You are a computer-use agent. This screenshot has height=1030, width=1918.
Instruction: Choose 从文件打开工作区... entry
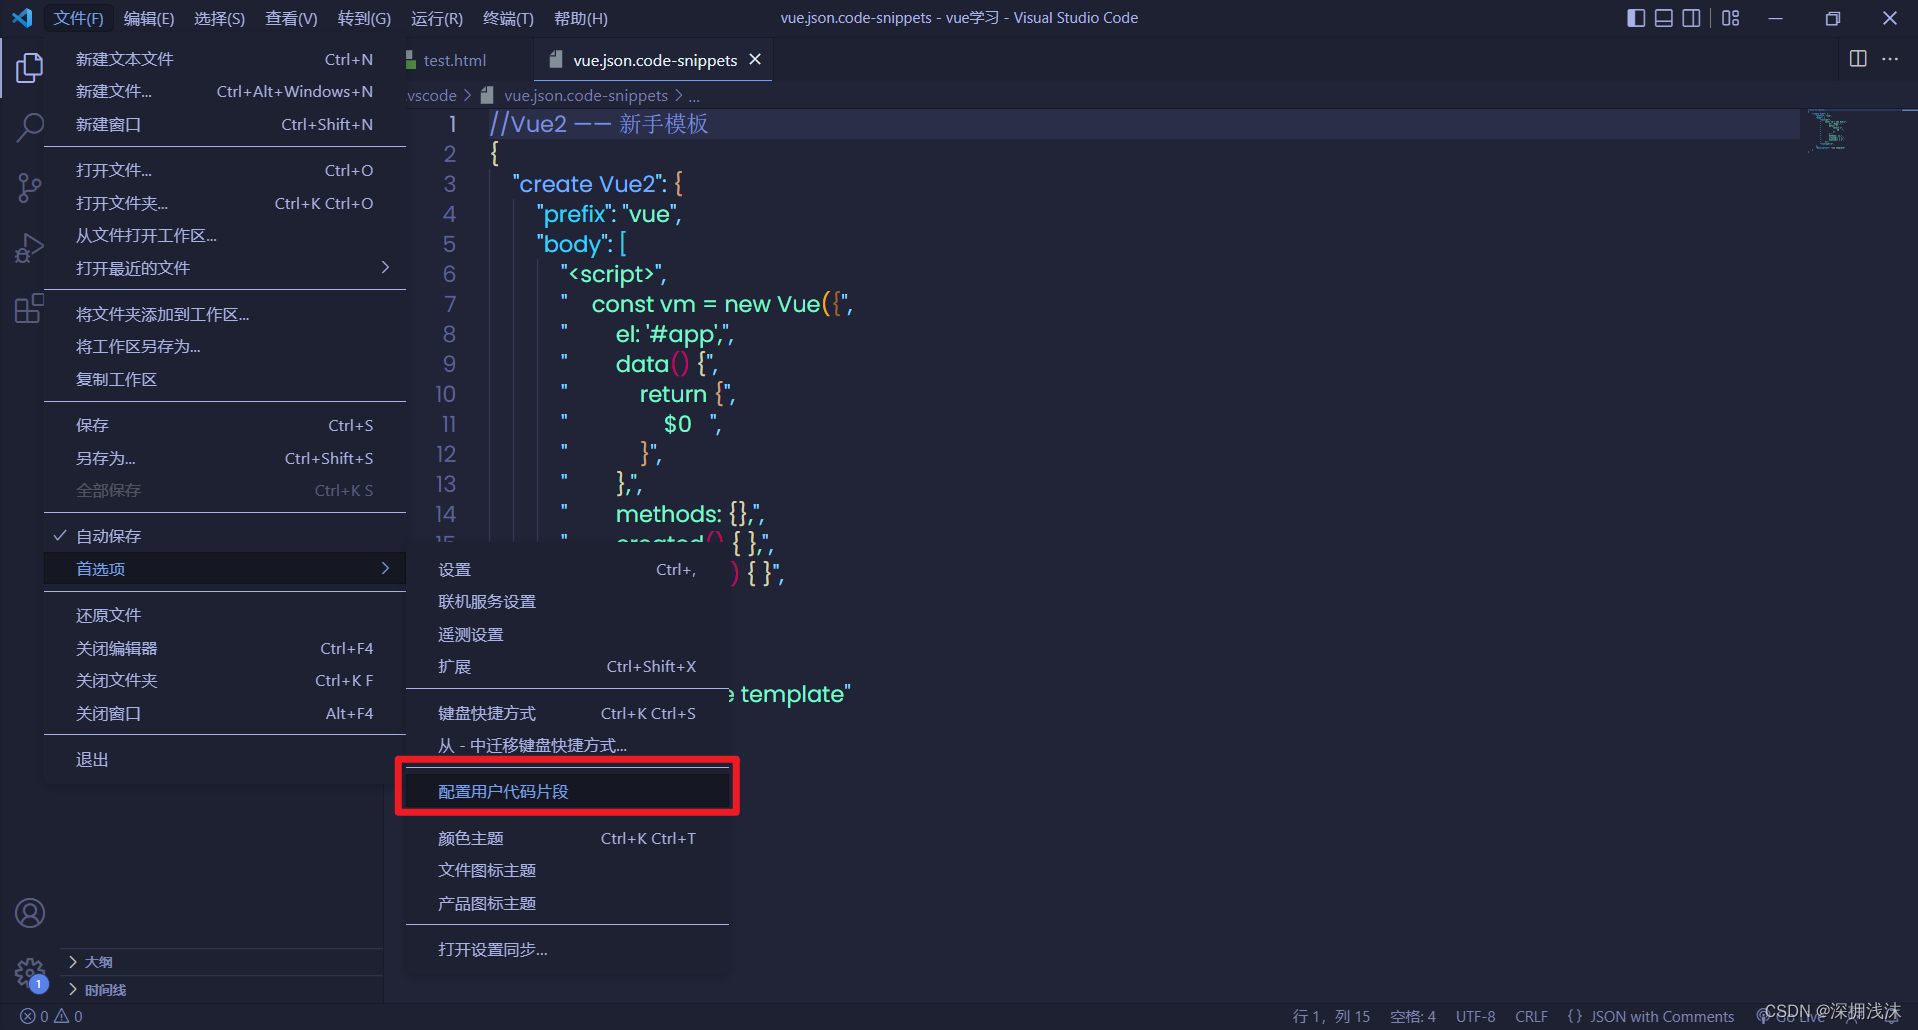point(225,235)
